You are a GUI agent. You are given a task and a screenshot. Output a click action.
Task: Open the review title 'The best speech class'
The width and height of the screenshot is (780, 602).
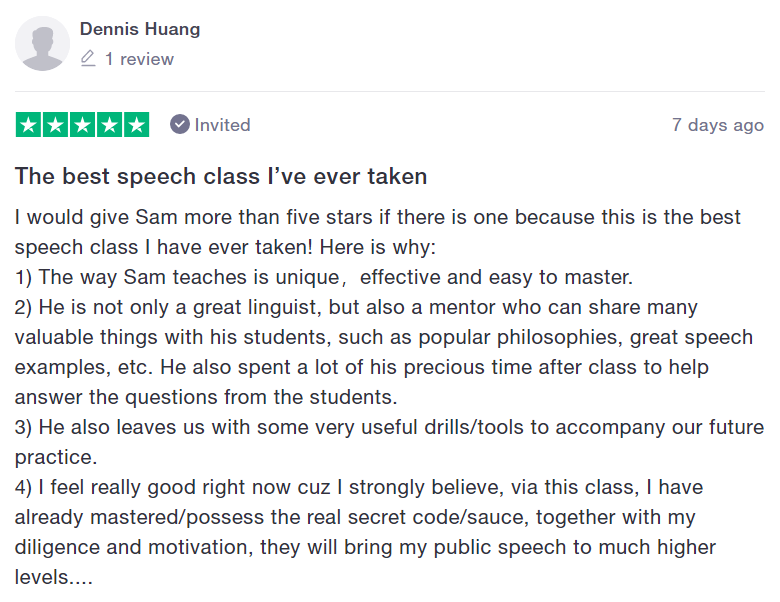pyautogui.click(x=221, y=177)
